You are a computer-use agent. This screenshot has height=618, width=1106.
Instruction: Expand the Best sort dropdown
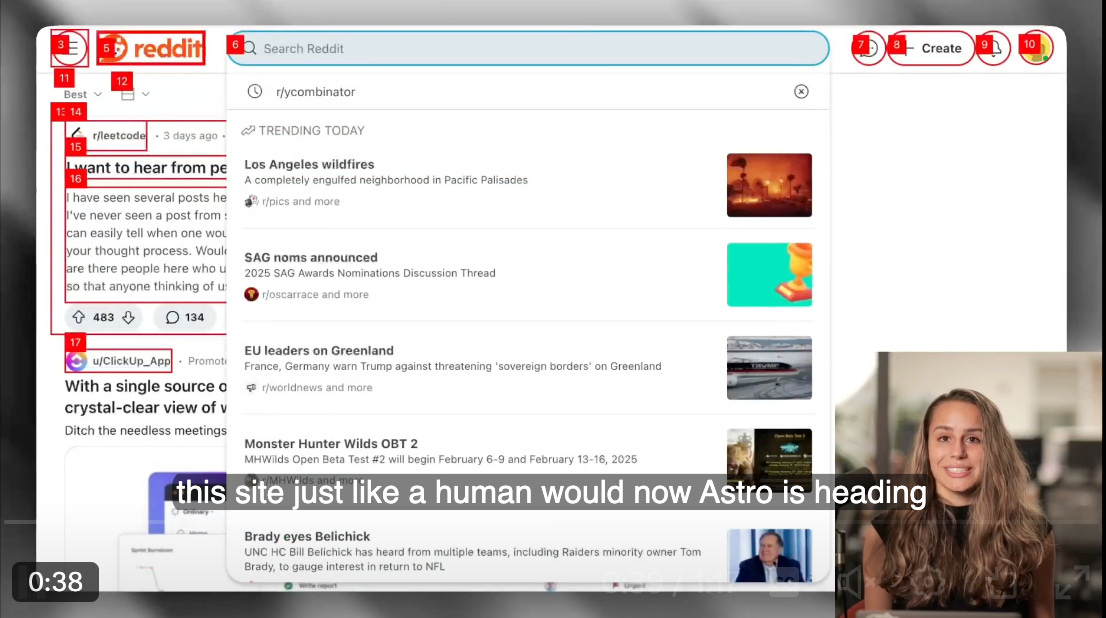pyautogui.click(x=83, y=94)
